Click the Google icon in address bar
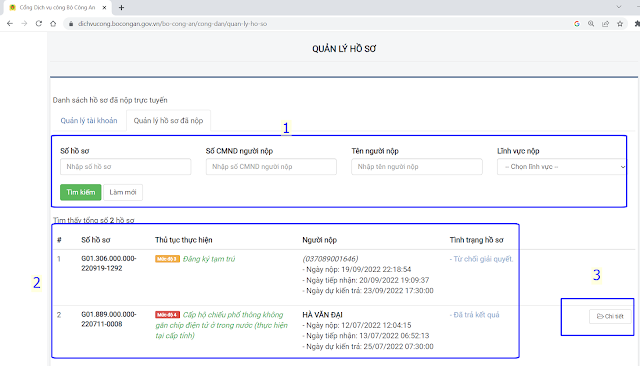The width and height of the screenshot is (640, 366). [577, 24]
